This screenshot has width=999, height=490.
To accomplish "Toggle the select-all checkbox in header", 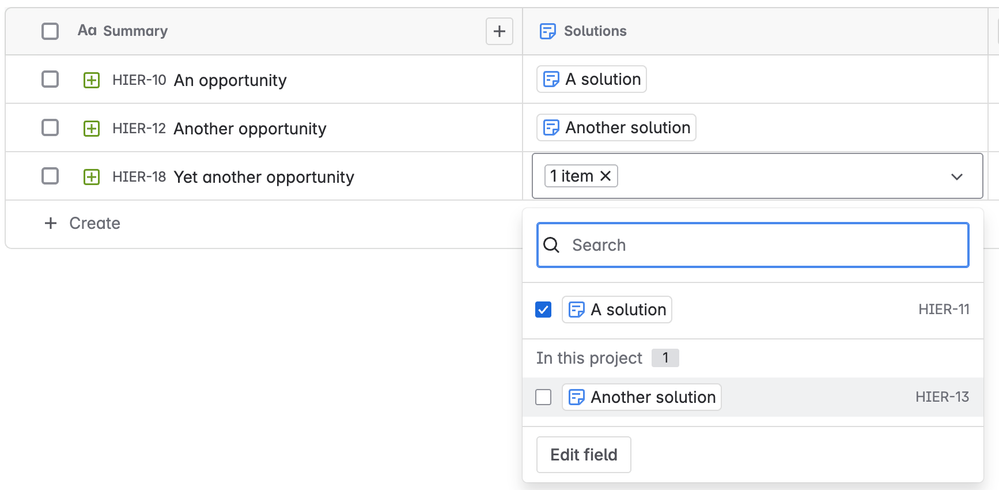I will click(x=50, y=31).
